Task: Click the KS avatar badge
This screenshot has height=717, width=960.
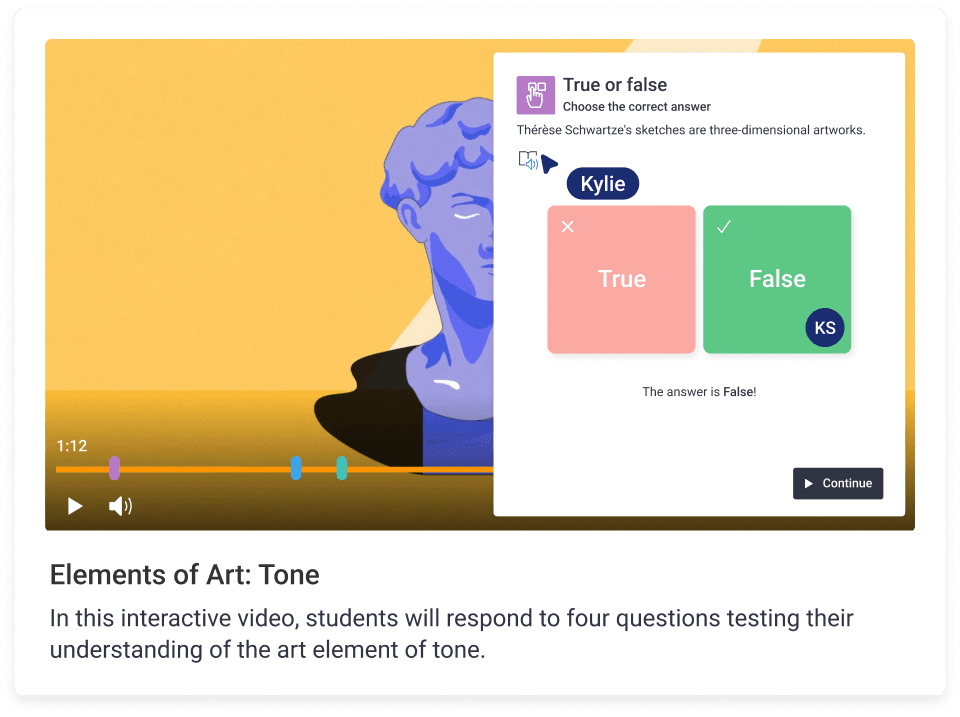Action: pos(825,328)
